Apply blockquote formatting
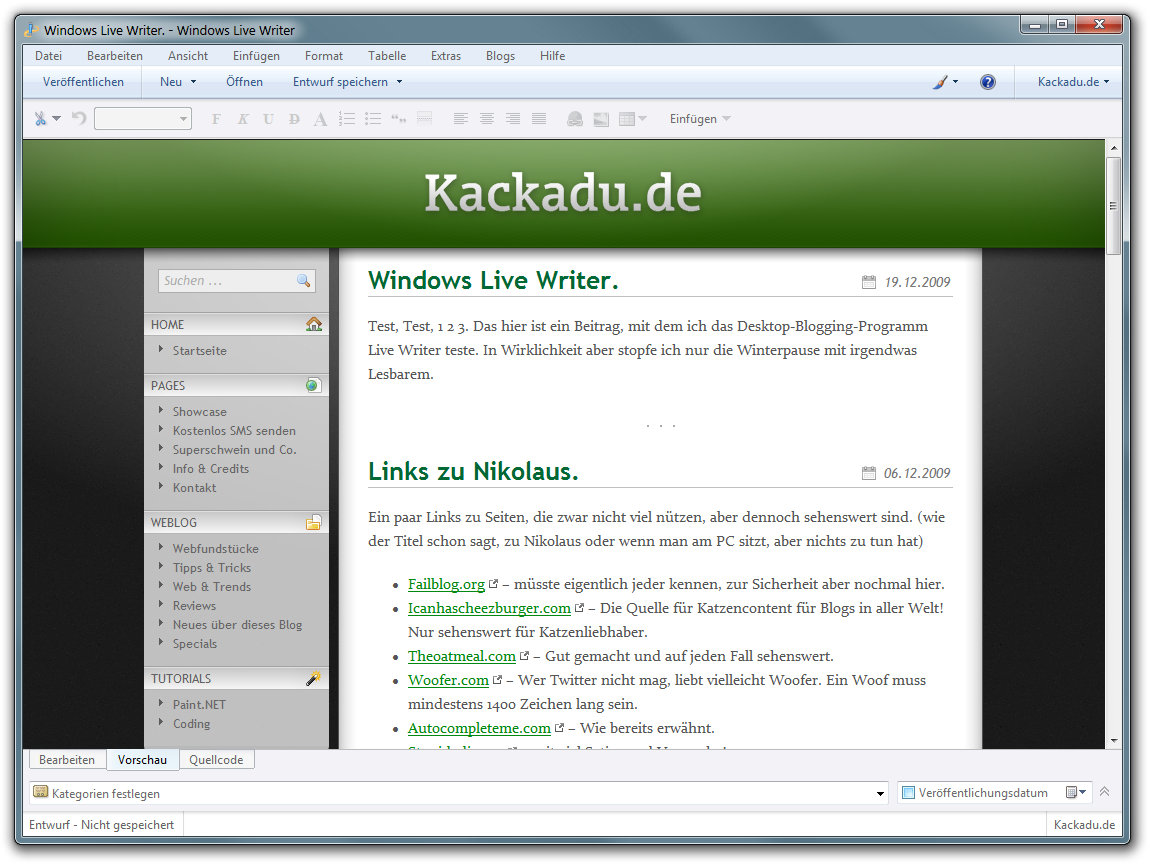Screen dimensions: 1149x863 click(x=399, y=119)
